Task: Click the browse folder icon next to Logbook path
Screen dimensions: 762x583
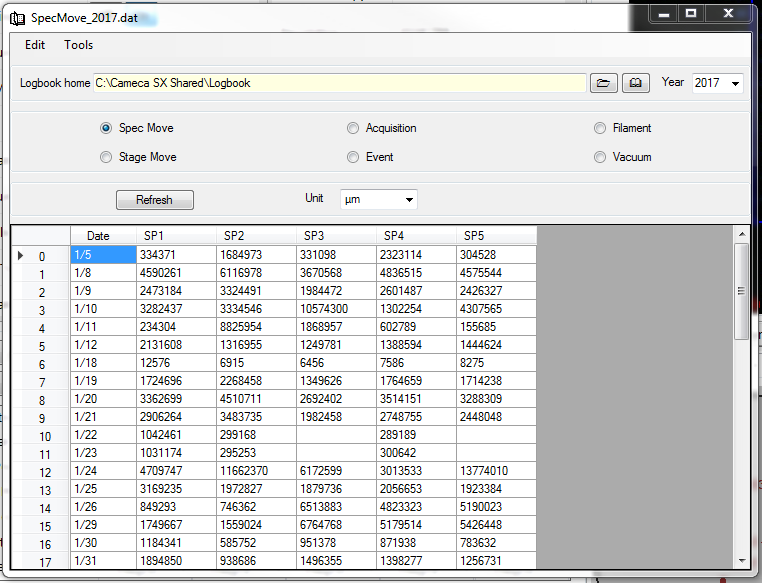Action: [602, 83]
